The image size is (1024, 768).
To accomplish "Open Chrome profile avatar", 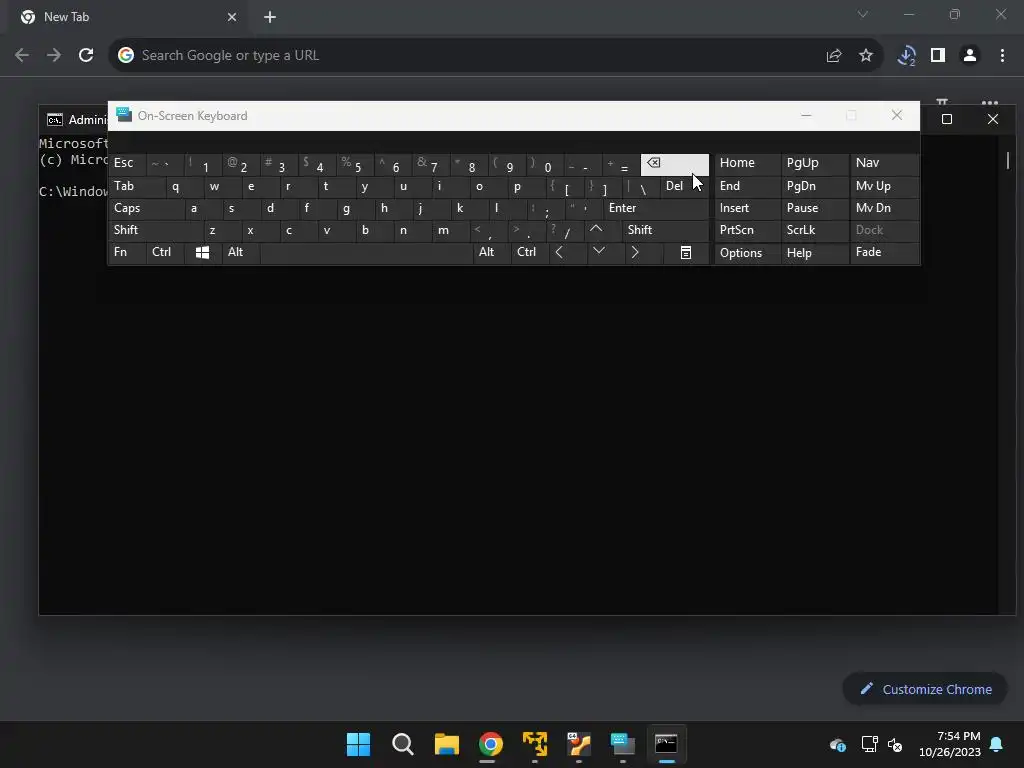I will tap(970, 56).
